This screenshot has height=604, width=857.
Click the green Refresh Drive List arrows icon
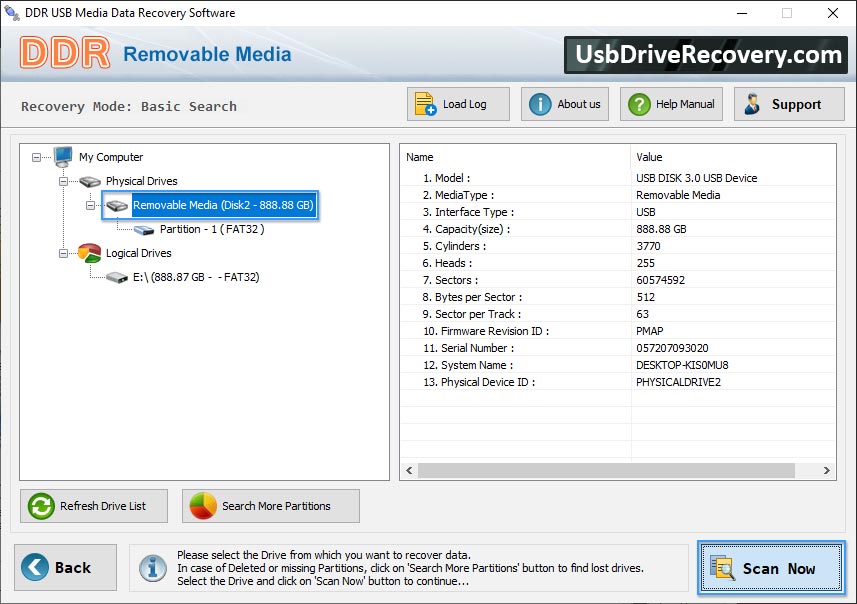pyautogui.click(x=41, y=506)
